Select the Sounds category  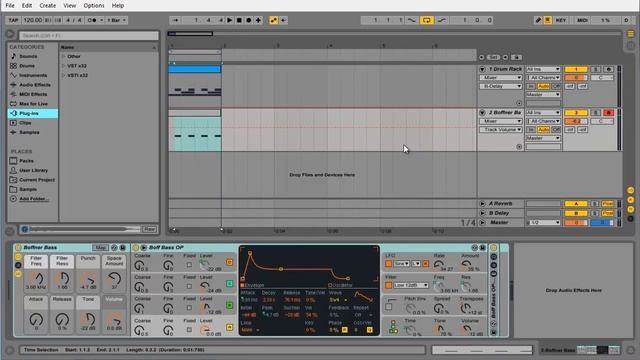point(28,56)
